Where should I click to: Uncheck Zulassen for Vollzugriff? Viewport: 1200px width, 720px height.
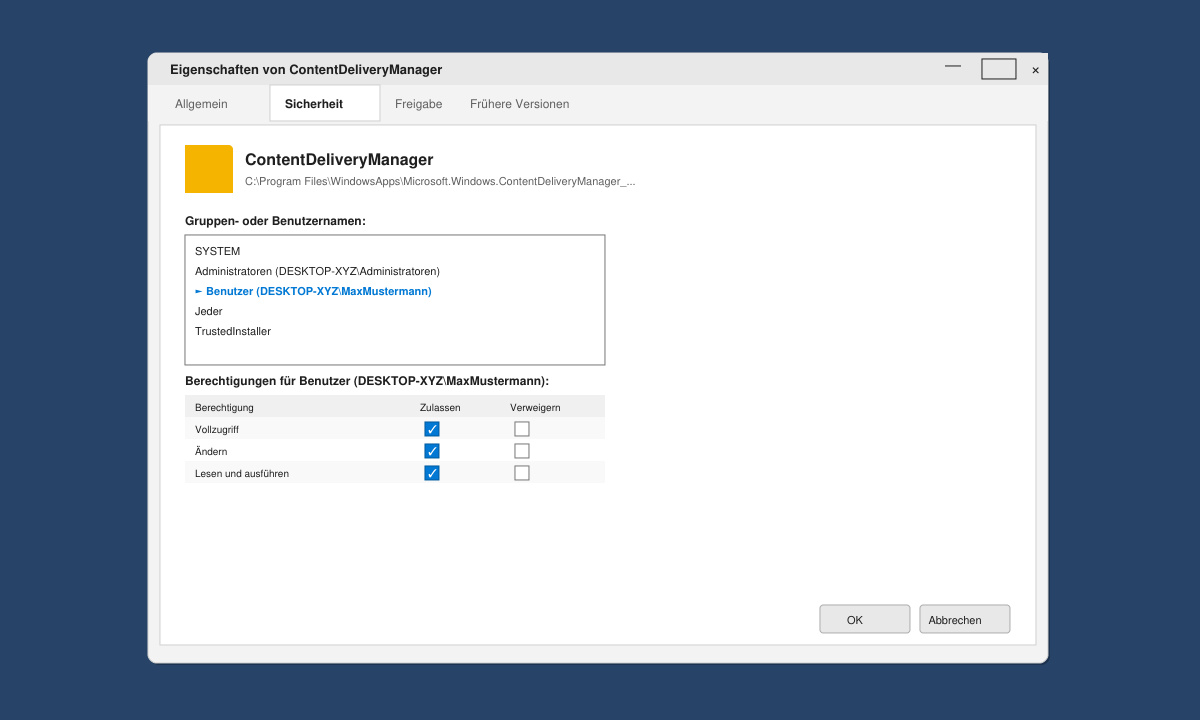[x=432, y=429]
